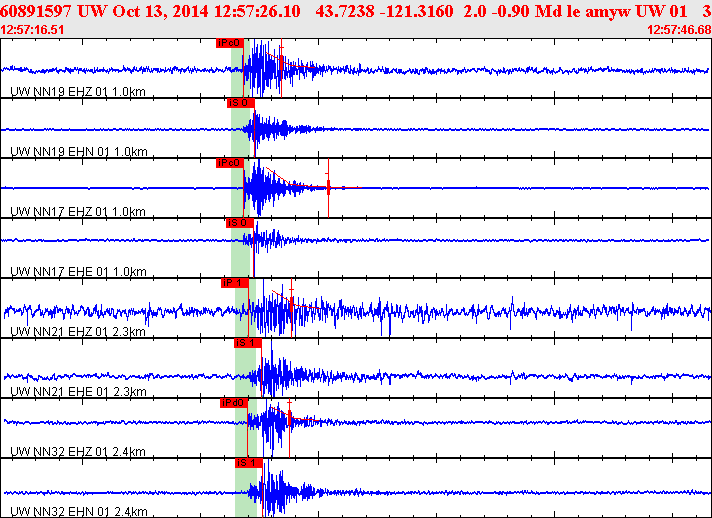This screenshot has height=518, width=712.
Task: Click the coda end marker on NN17 EHZ
Action: click(x=328, y=187)
